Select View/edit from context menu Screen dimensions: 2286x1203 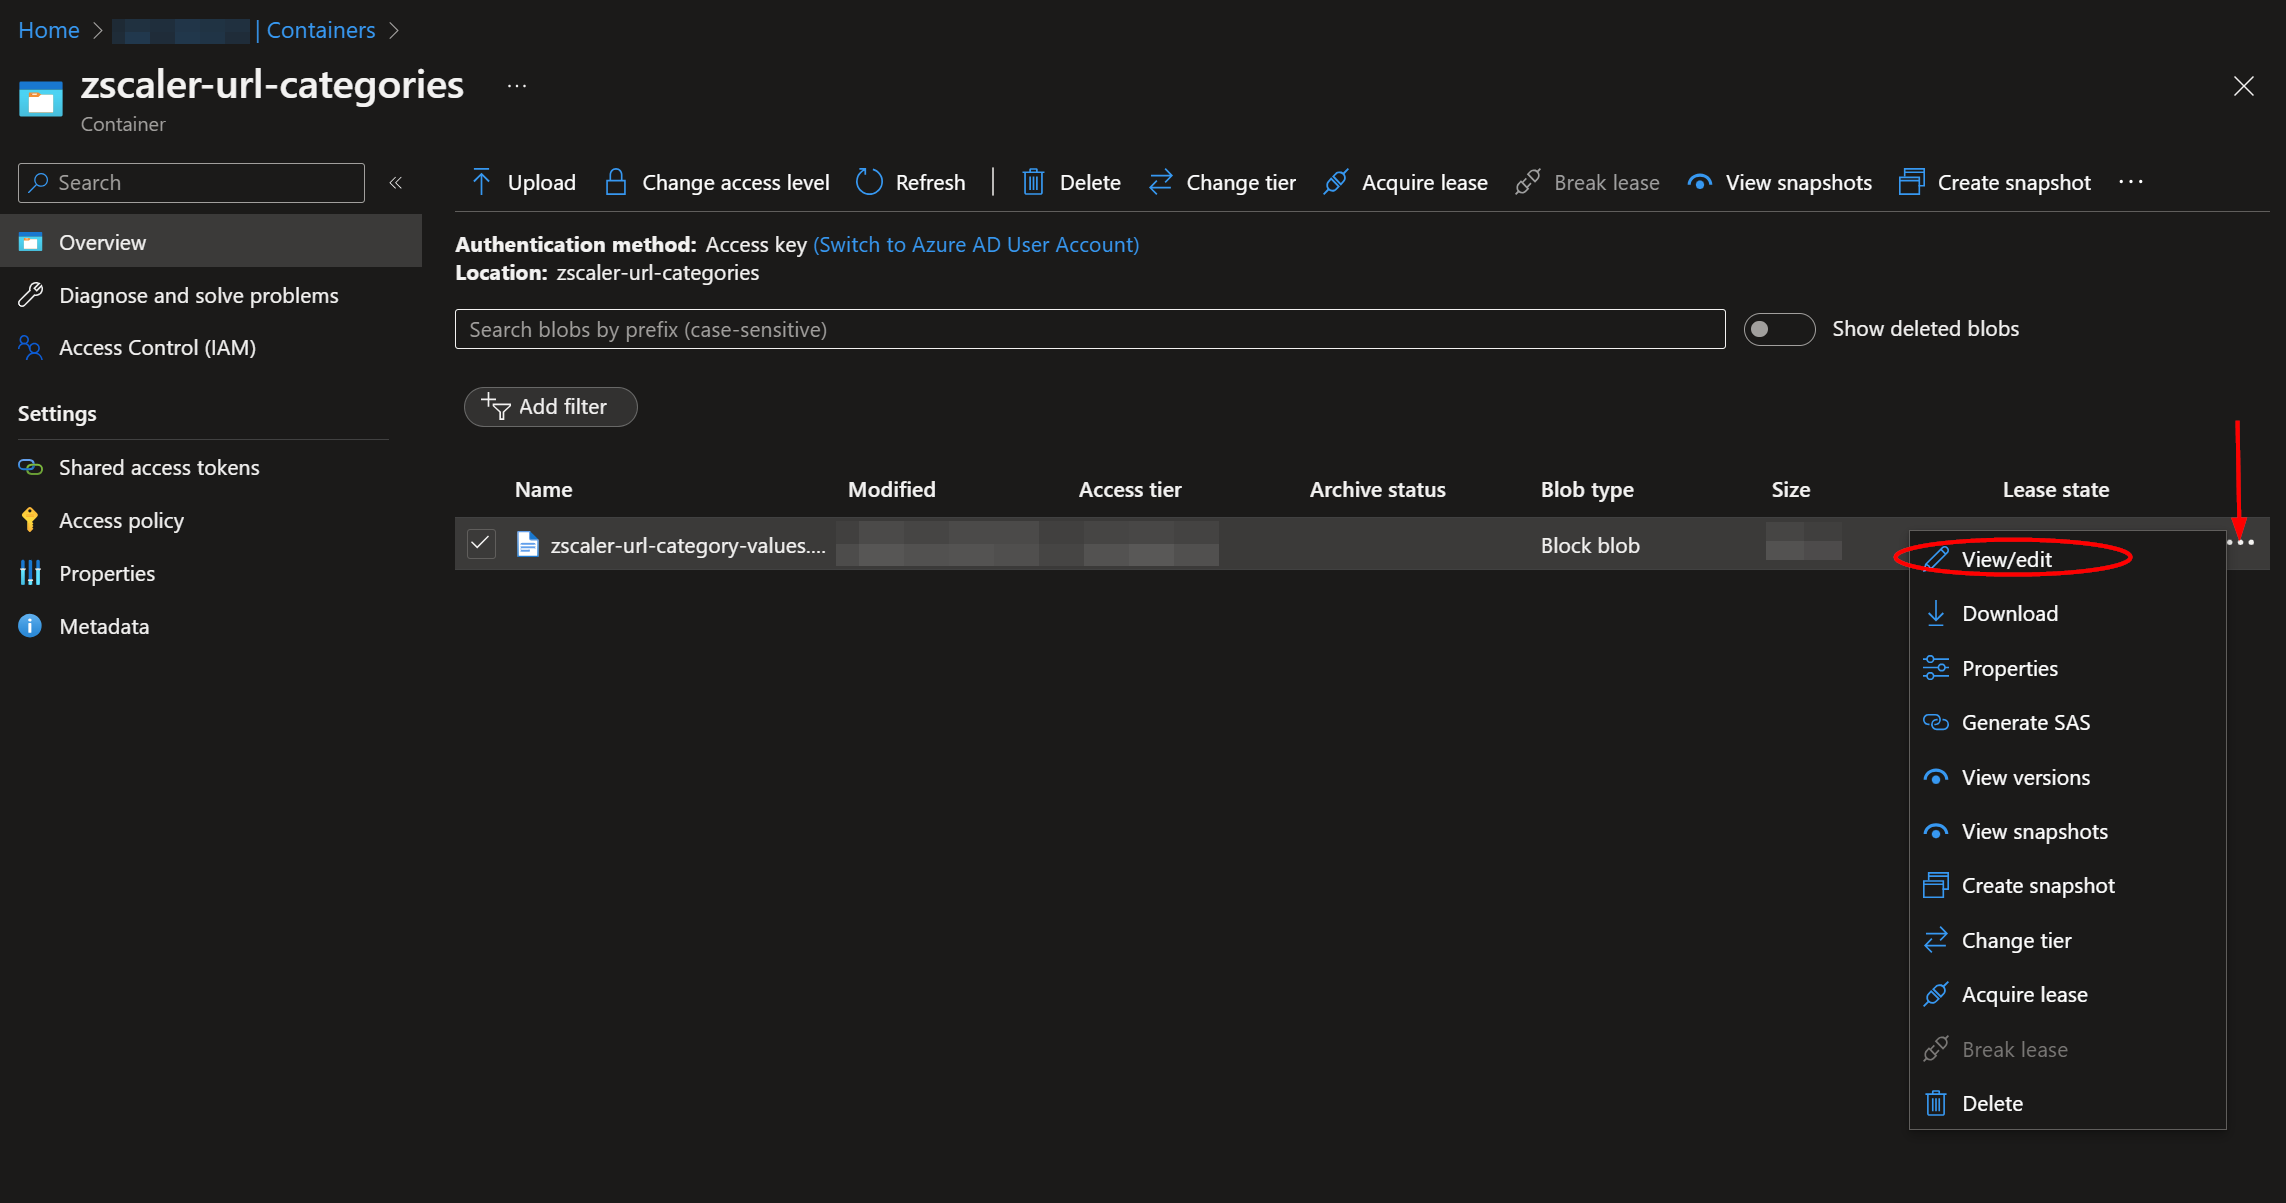pos(2003,559)
